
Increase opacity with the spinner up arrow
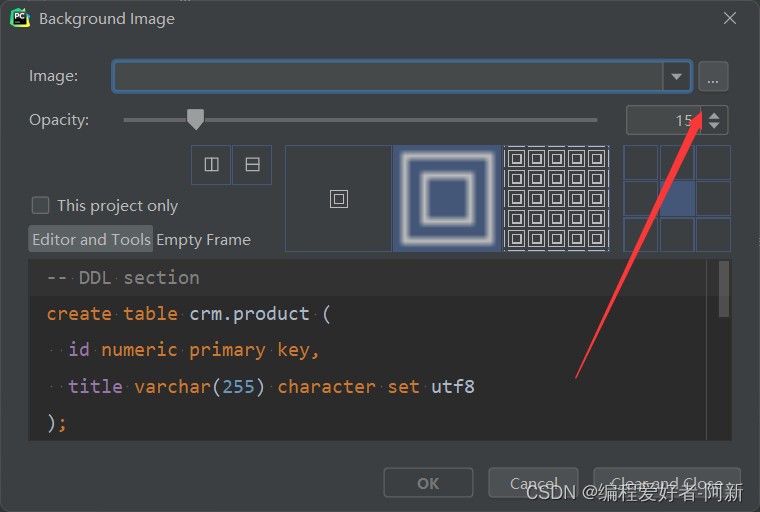pos(714,114)
